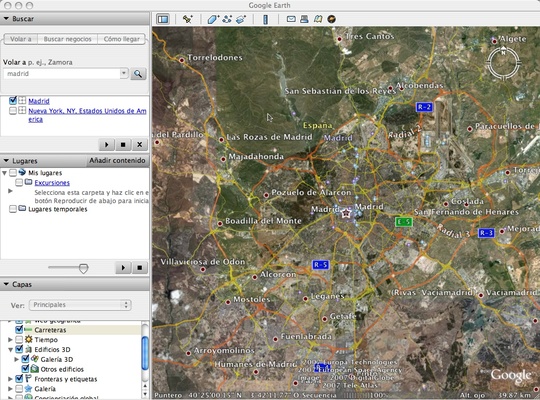Image resolution: width=540 pixels, height=400 pixels.
Task: Click the Fronteras y etiquetas flag icon
Action: pyautogui.click(x=29, y=379)
